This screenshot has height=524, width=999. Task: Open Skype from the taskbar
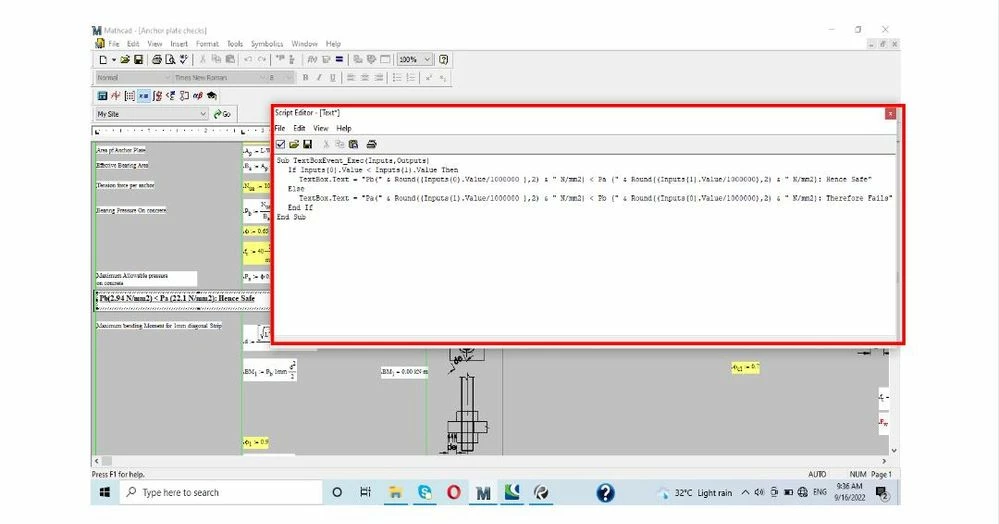click(424, 492)
